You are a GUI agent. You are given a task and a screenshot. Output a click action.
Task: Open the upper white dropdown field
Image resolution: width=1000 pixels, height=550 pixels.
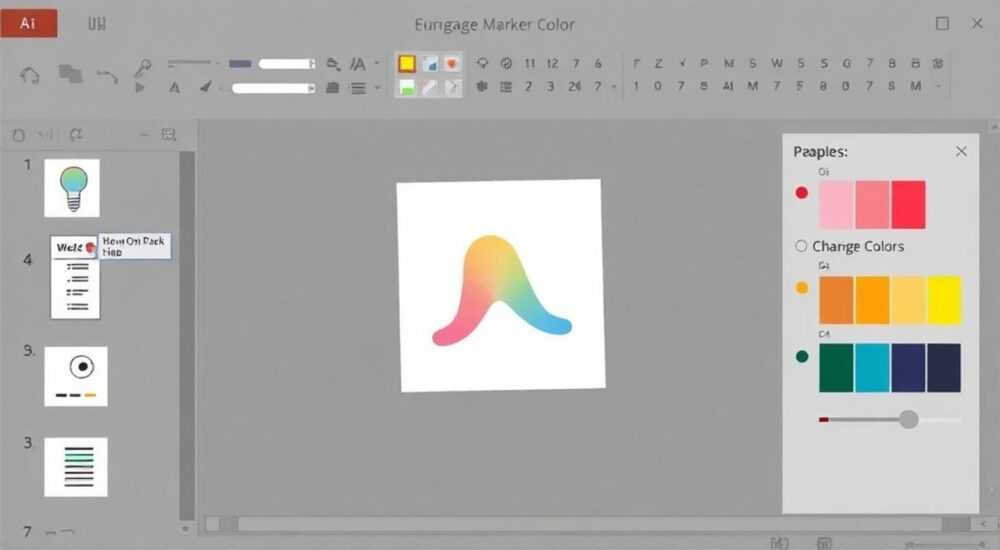coord(287,64)
